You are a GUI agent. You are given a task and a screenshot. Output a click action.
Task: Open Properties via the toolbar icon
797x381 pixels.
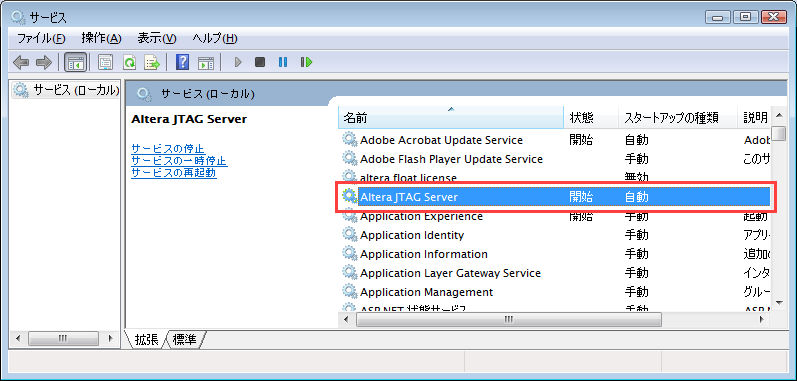[105, 62]
